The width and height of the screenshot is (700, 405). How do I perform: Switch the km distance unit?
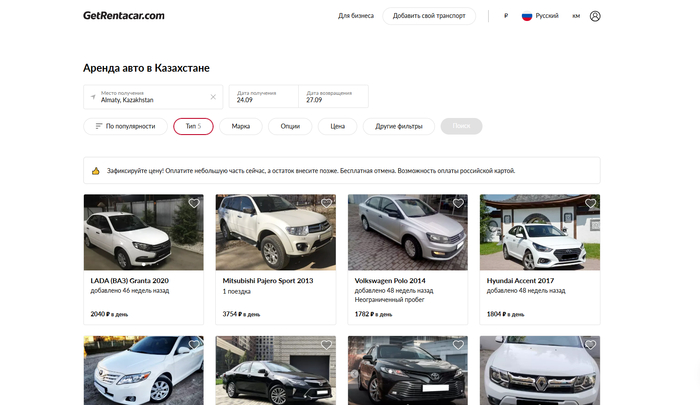click(575, 16)
